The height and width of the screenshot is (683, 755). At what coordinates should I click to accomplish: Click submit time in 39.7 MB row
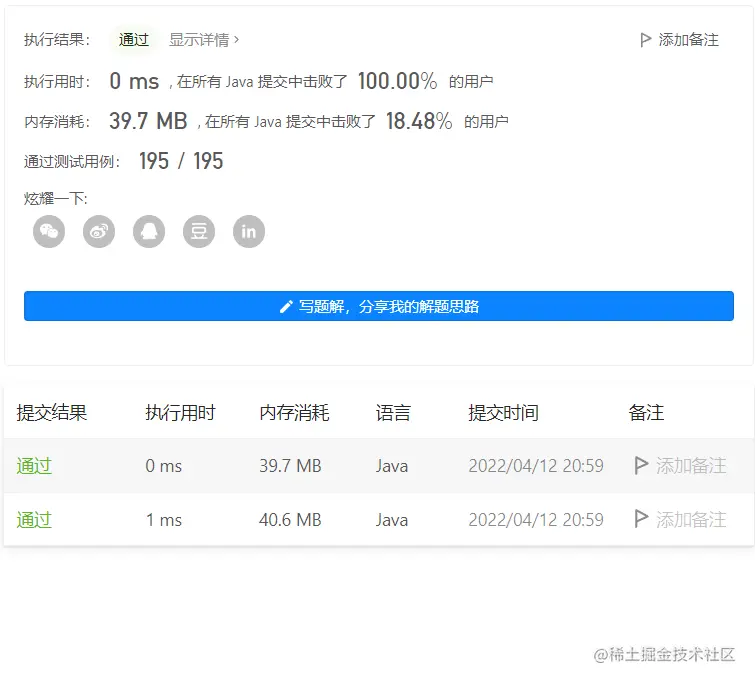[x=536, y=466]
